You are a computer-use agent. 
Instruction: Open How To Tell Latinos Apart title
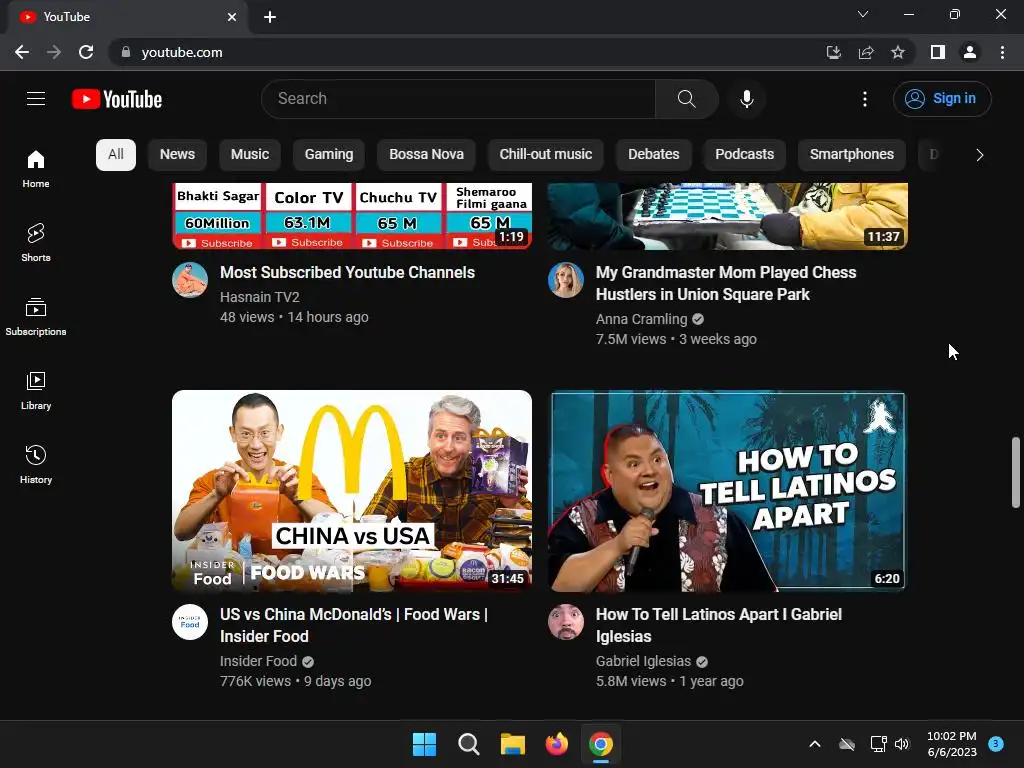[719, 625]
